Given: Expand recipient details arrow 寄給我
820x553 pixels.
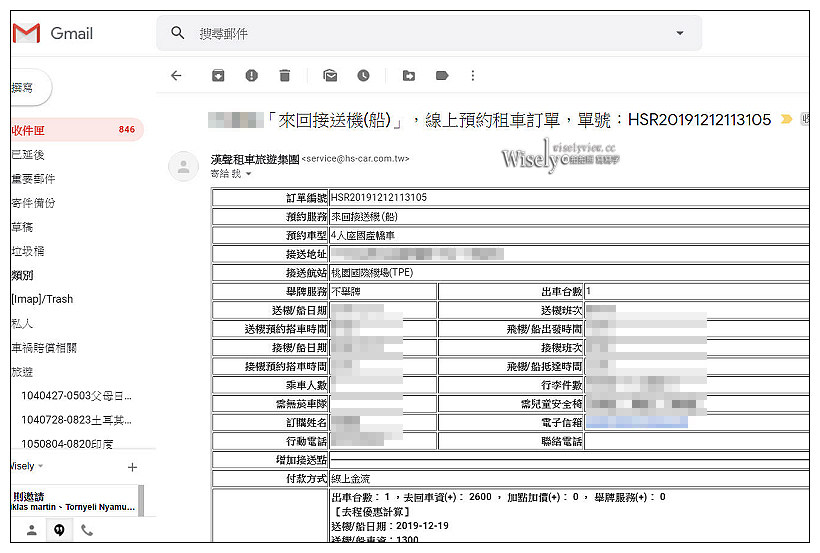Looking at the screenshot, I should coord(248,174).
